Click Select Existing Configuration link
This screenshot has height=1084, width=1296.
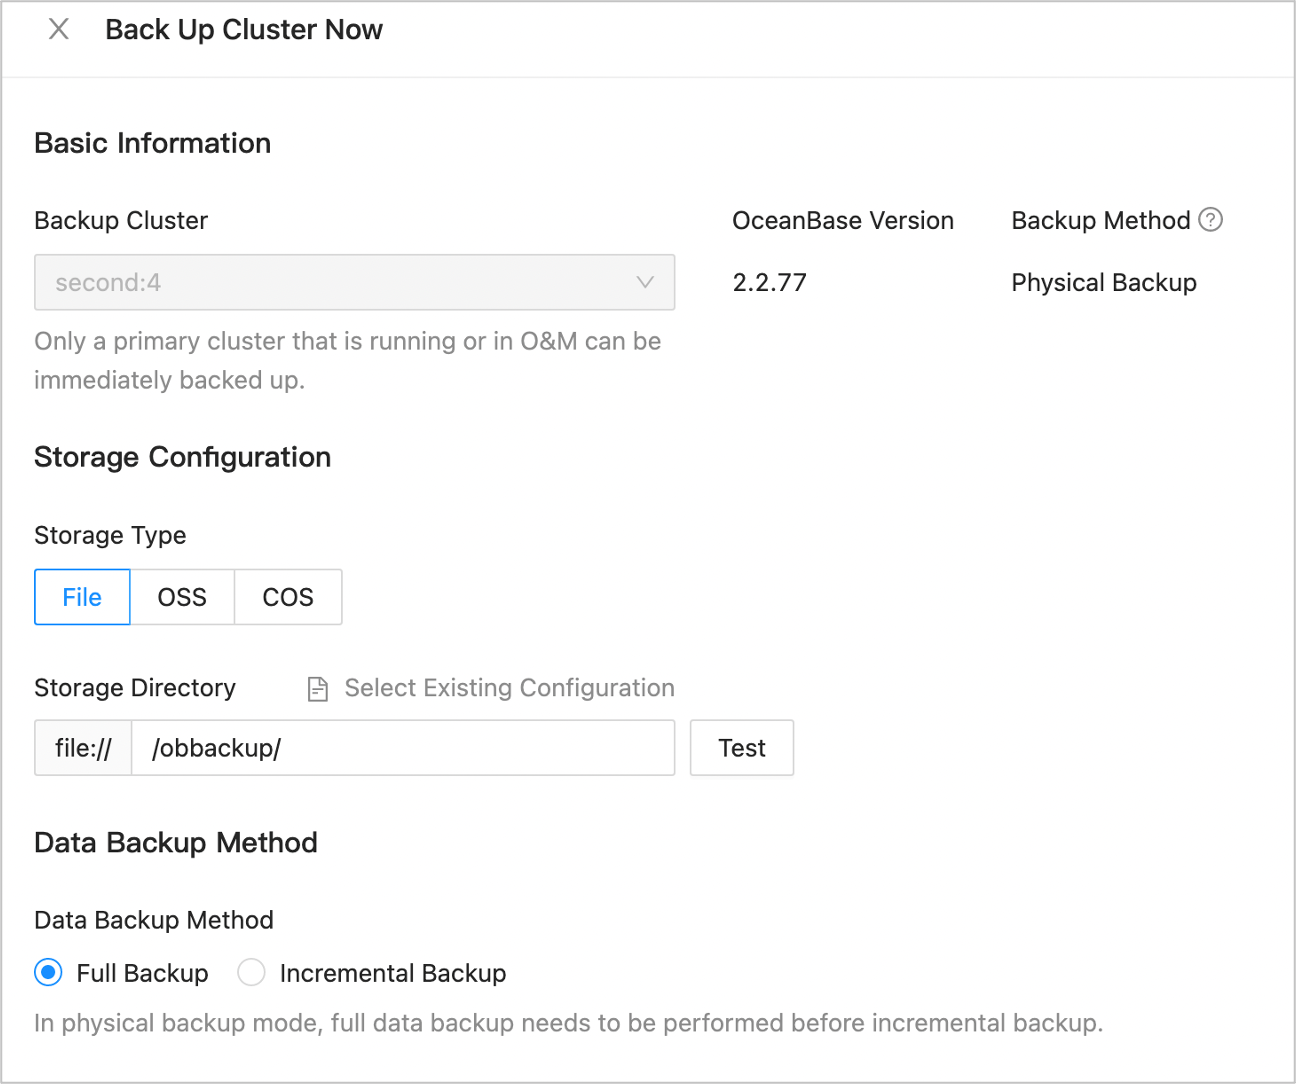[509, 688]
